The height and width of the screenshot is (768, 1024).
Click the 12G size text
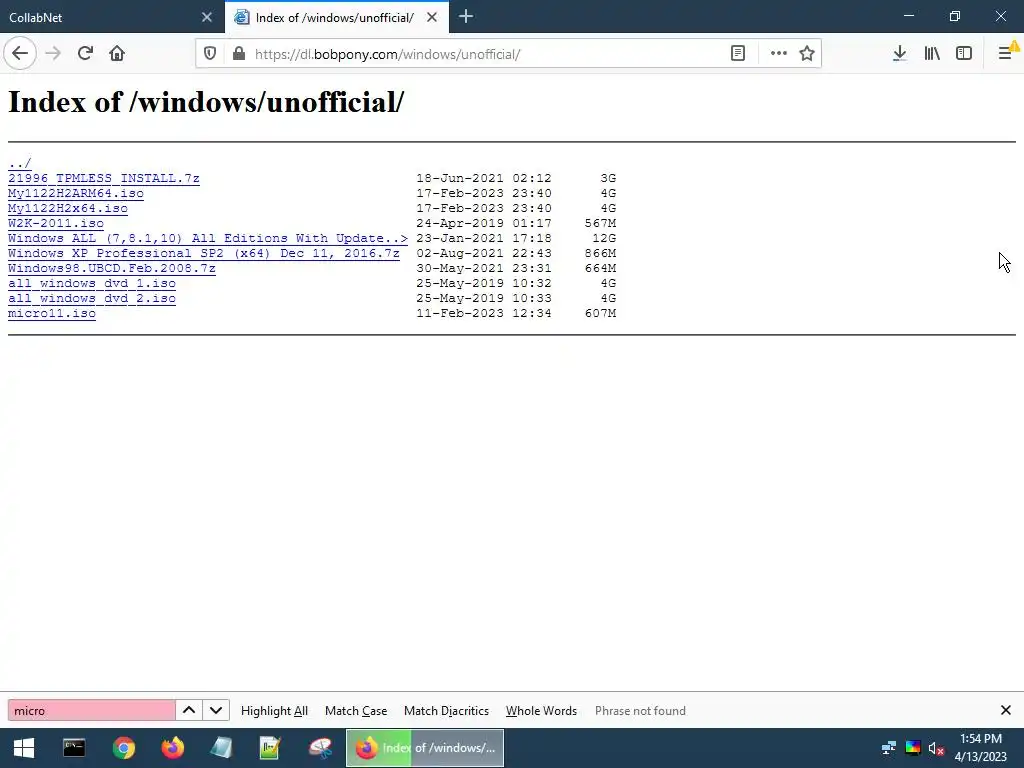(x=604, y=238)
